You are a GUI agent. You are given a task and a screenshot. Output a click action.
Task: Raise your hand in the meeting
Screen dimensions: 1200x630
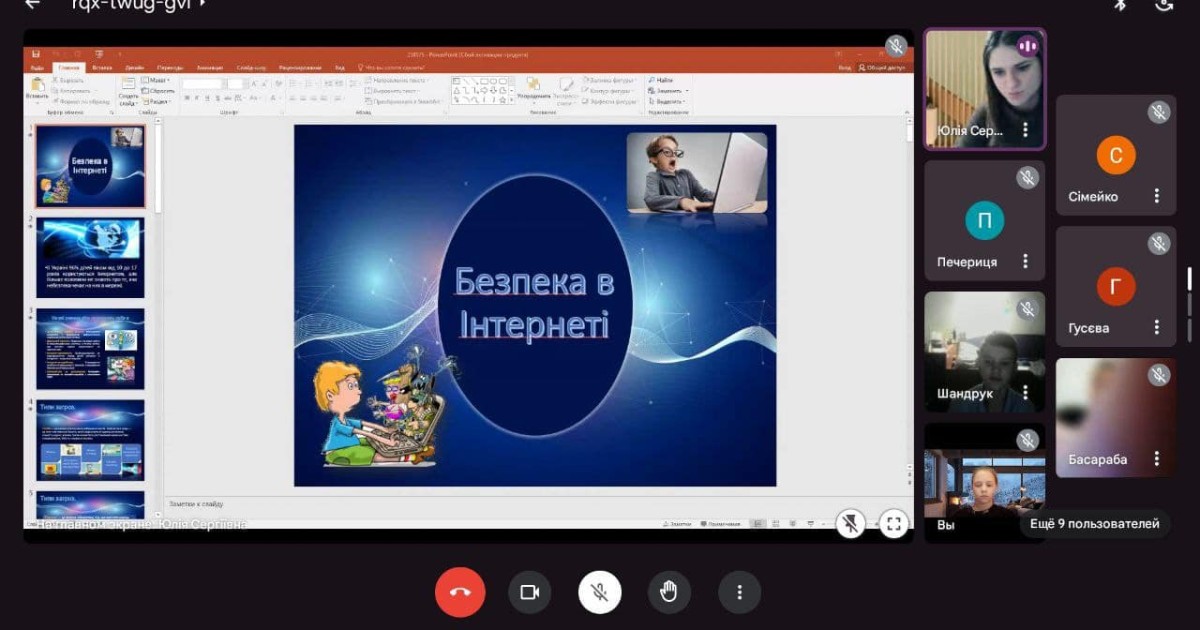click(669, 592)
